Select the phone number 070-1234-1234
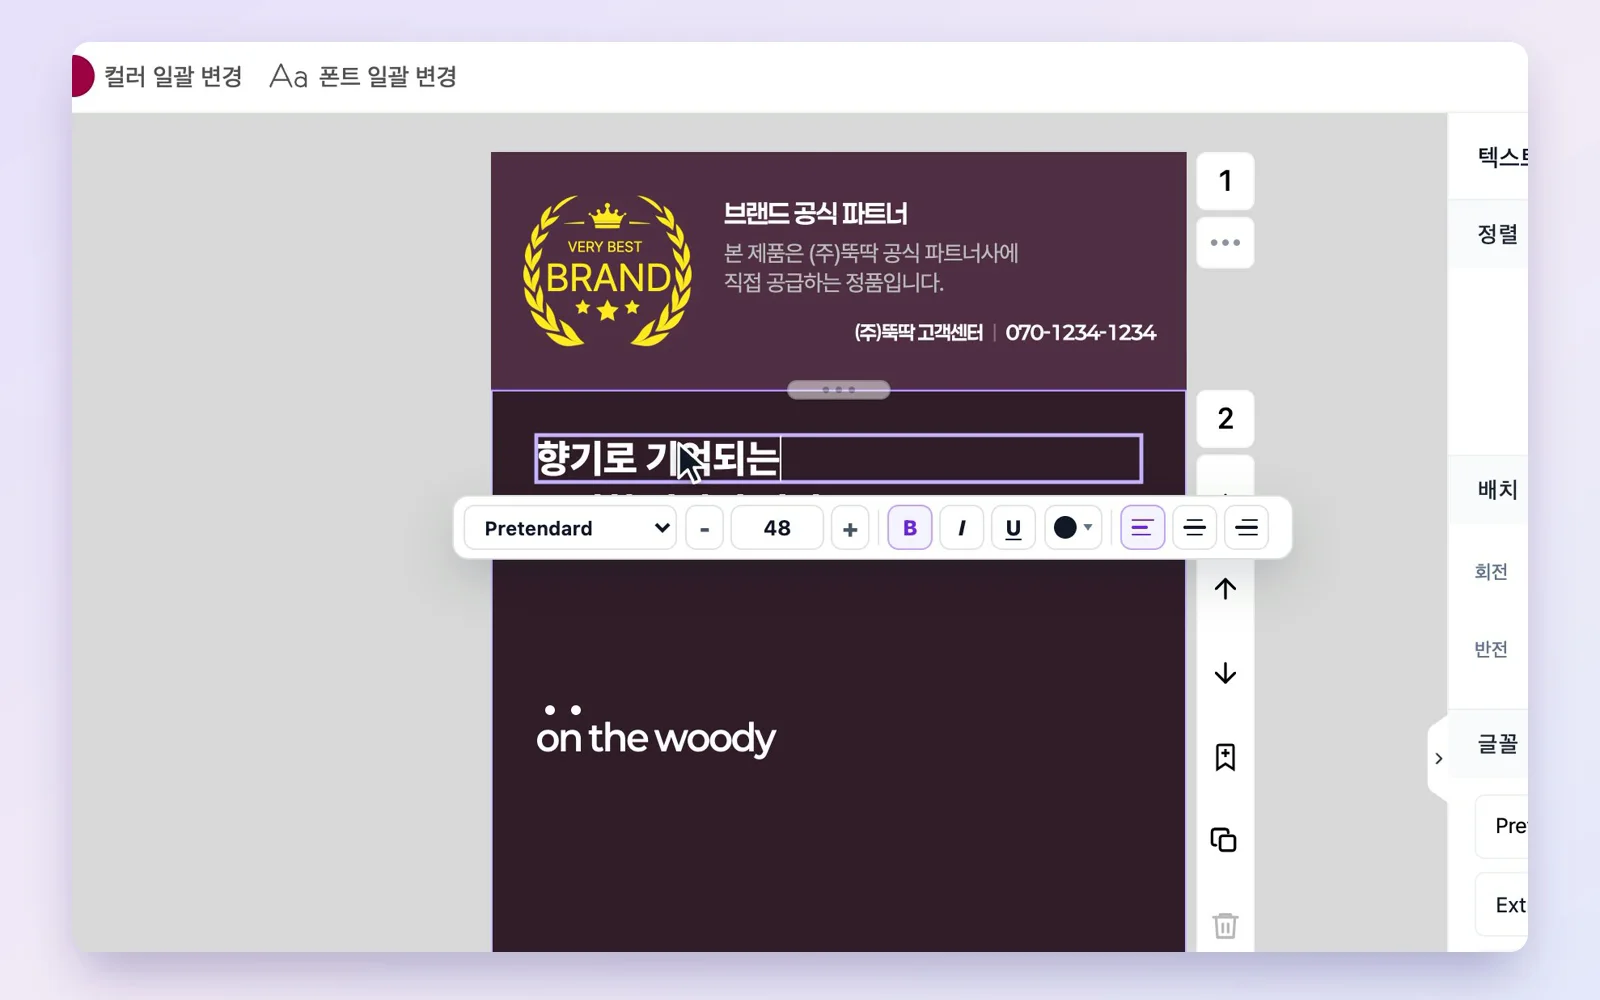 pos(1081,333)
